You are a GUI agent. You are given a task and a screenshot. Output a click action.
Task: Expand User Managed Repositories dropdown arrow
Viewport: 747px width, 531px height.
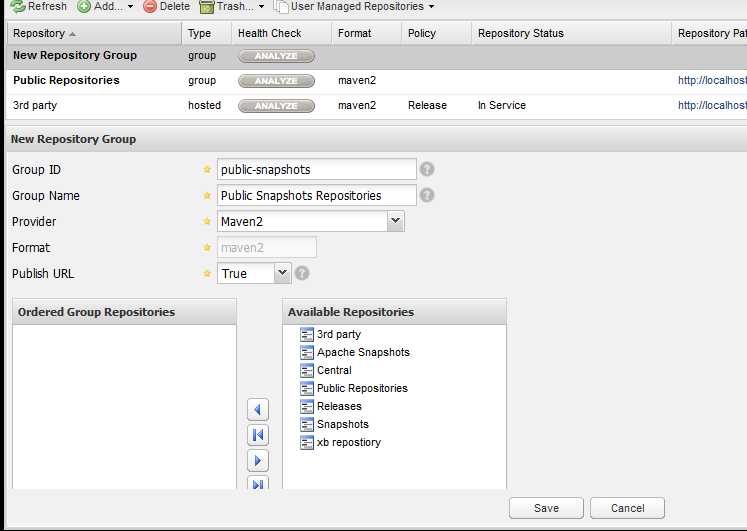[432, 7]
